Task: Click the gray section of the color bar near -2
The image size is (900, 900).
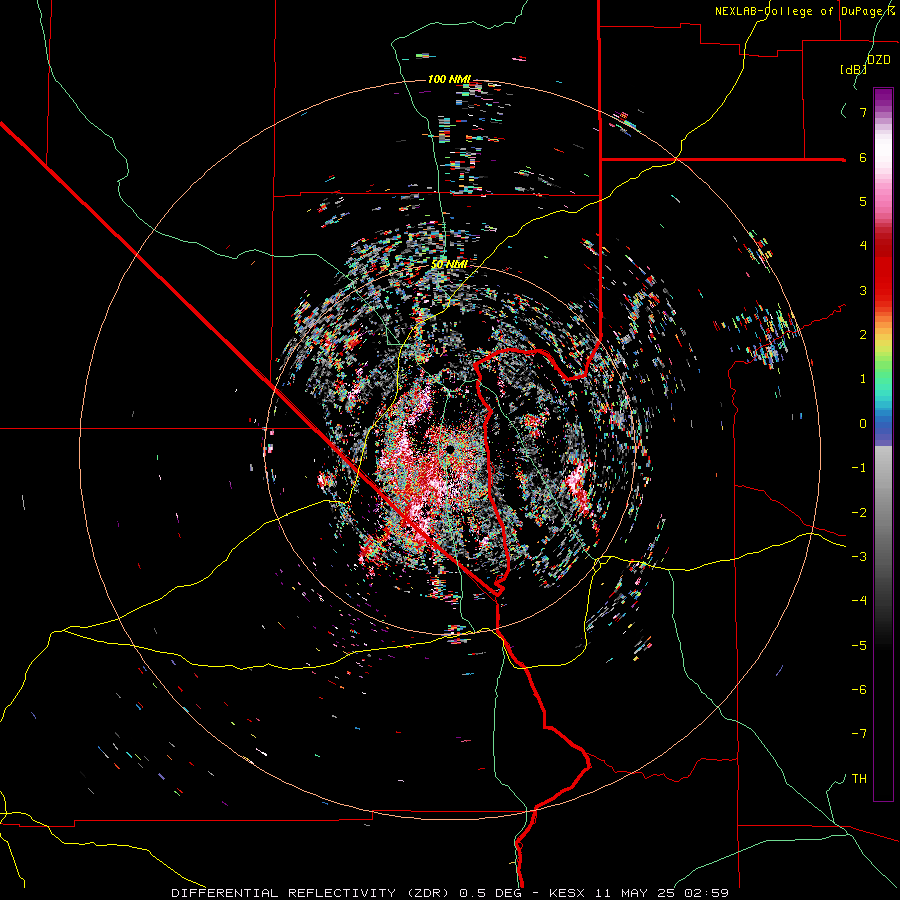Action: 883,512
